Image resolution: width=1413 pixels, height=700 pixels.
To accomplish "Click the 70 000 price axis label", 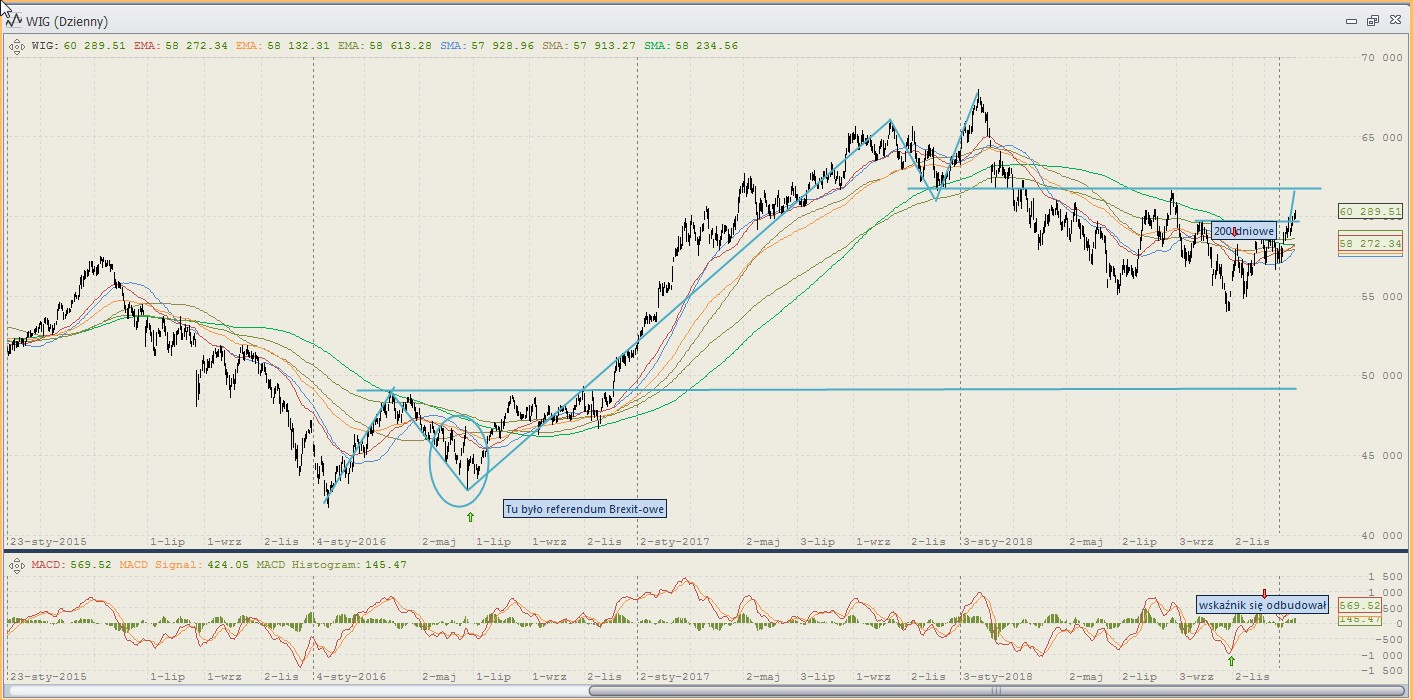I will pos(1381,58).
